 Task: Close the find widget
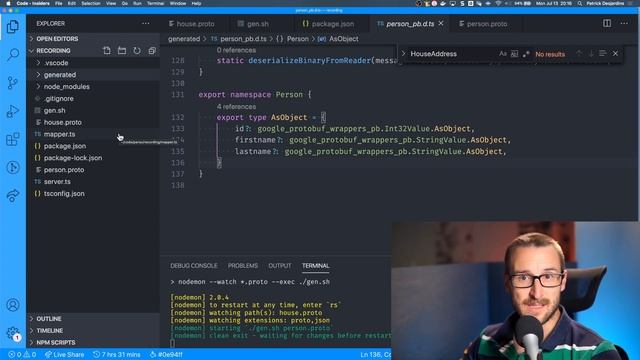point(615,53)
